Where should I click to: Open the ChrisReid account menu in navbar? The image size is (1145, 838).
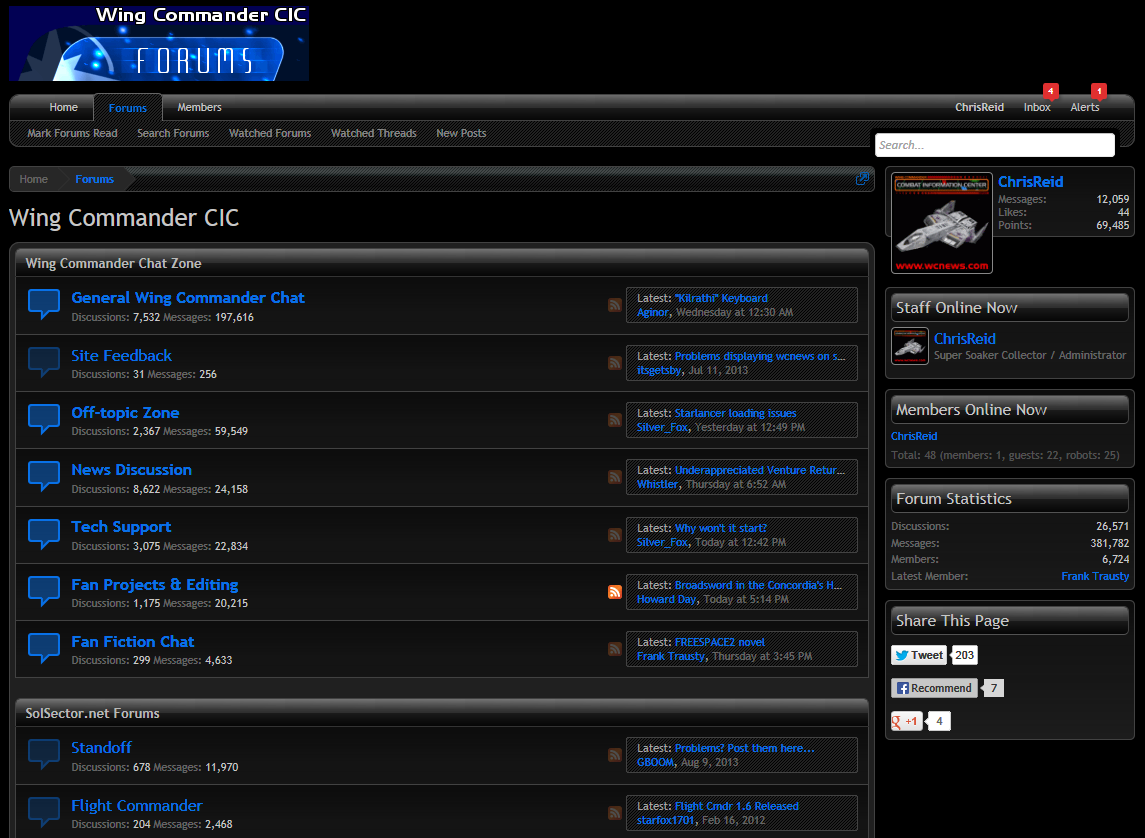click(979, 107)
